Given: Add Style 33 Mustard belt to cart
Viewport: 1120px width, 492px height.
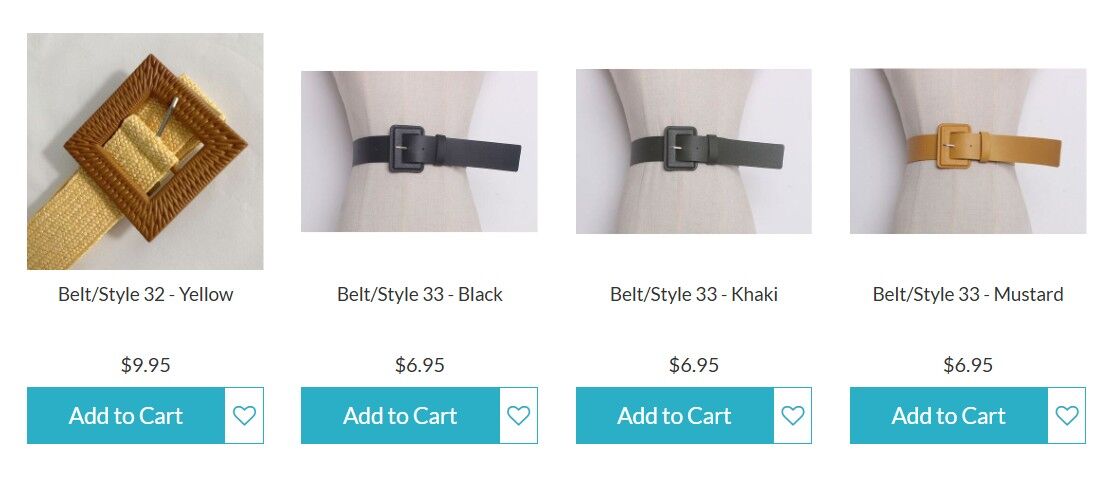Looking at the screenshot, I should [x=949, y=416].
